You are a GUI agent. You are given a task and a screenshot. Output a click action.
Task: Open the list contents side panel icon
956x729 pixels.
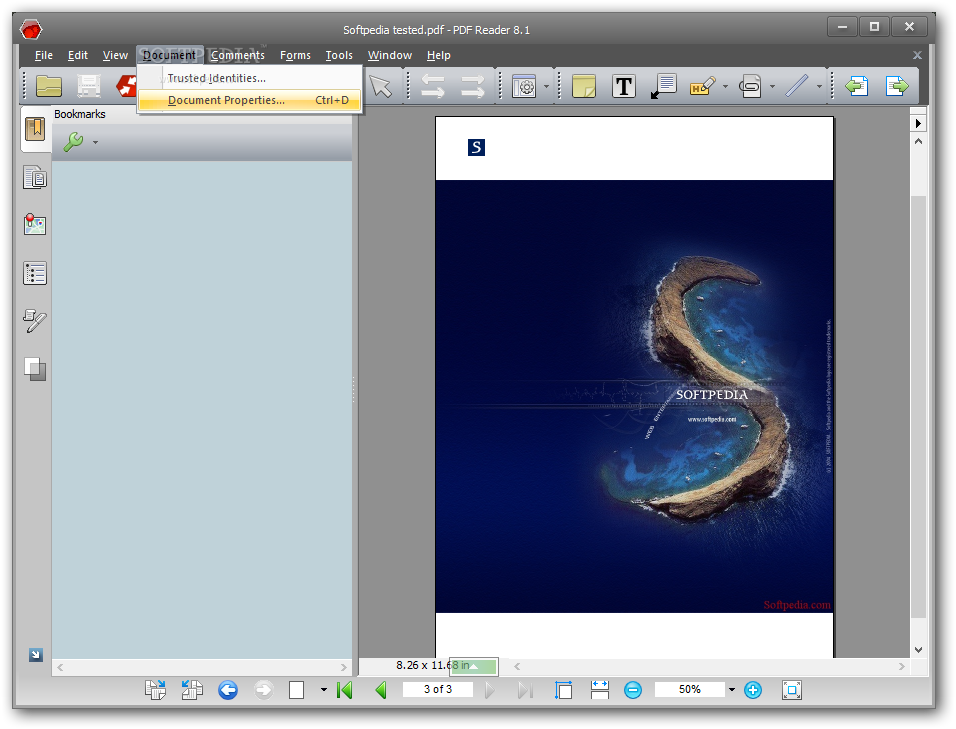click(x=35, y=273)
